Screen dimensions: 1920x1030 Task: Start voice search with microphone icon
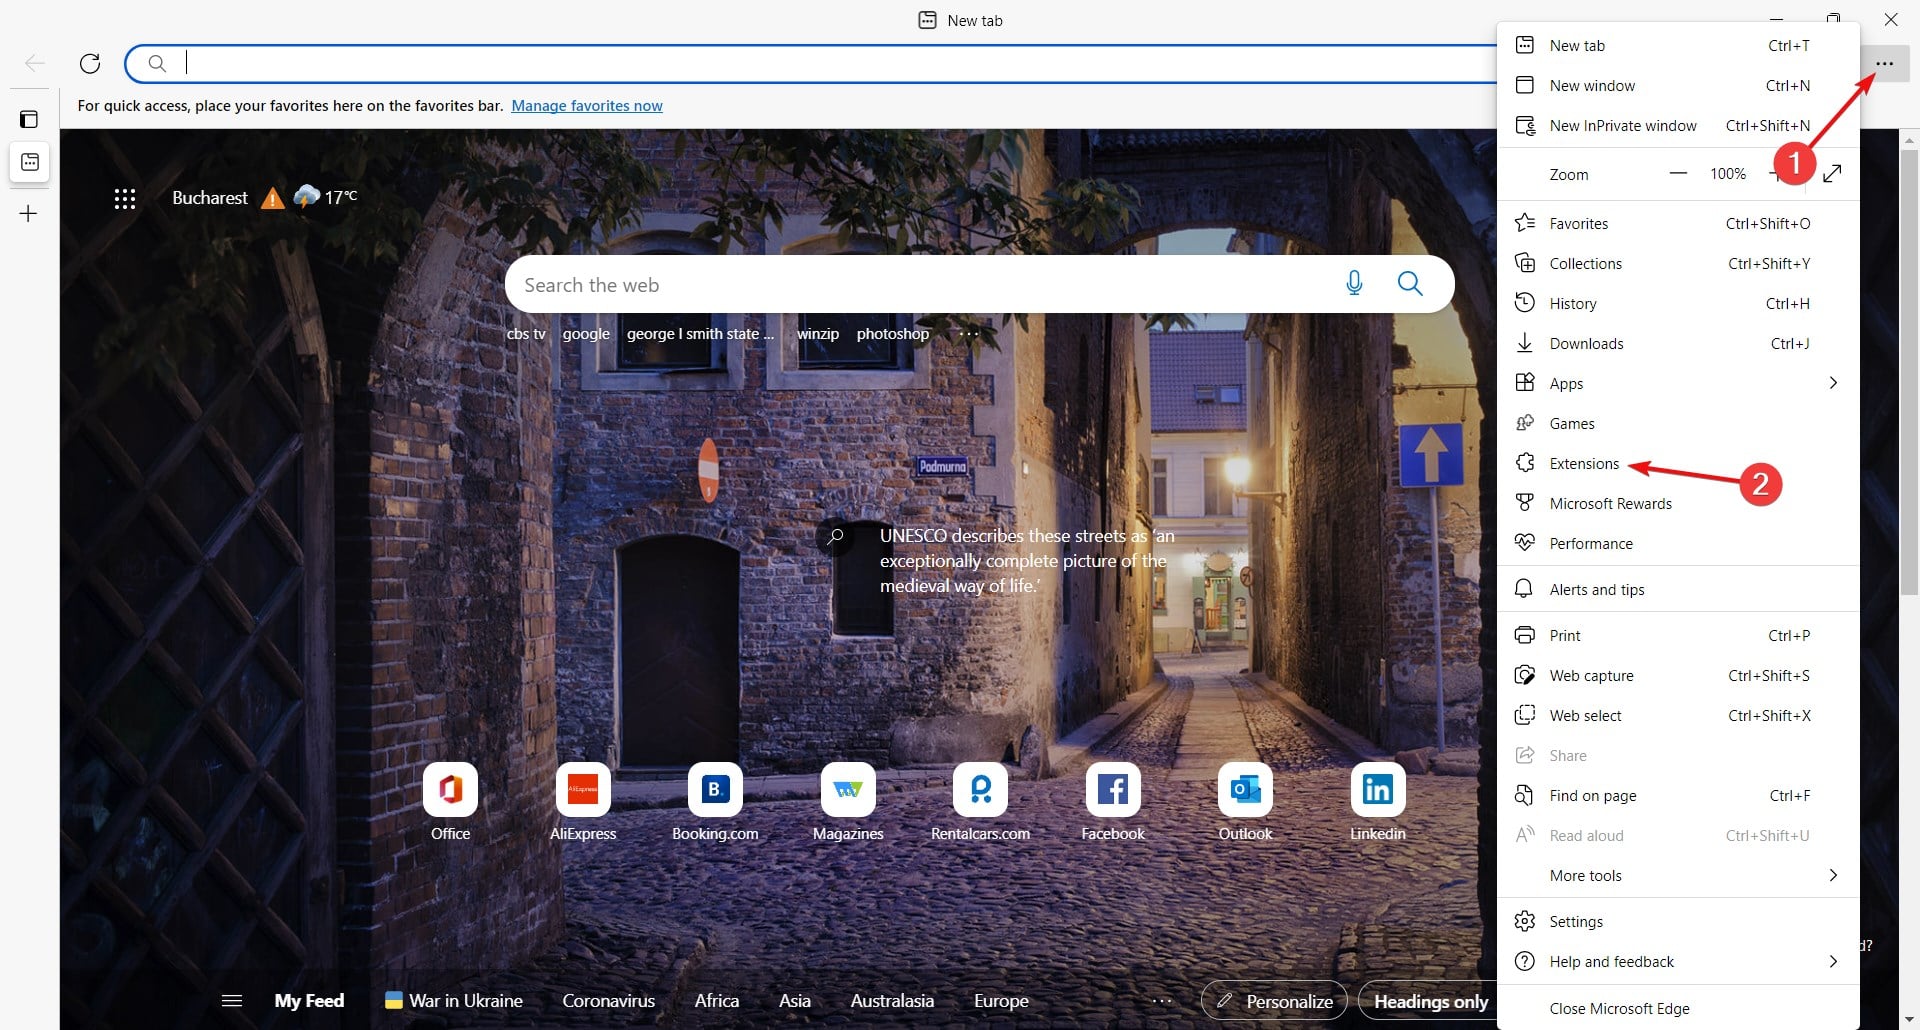(1354, 284)
